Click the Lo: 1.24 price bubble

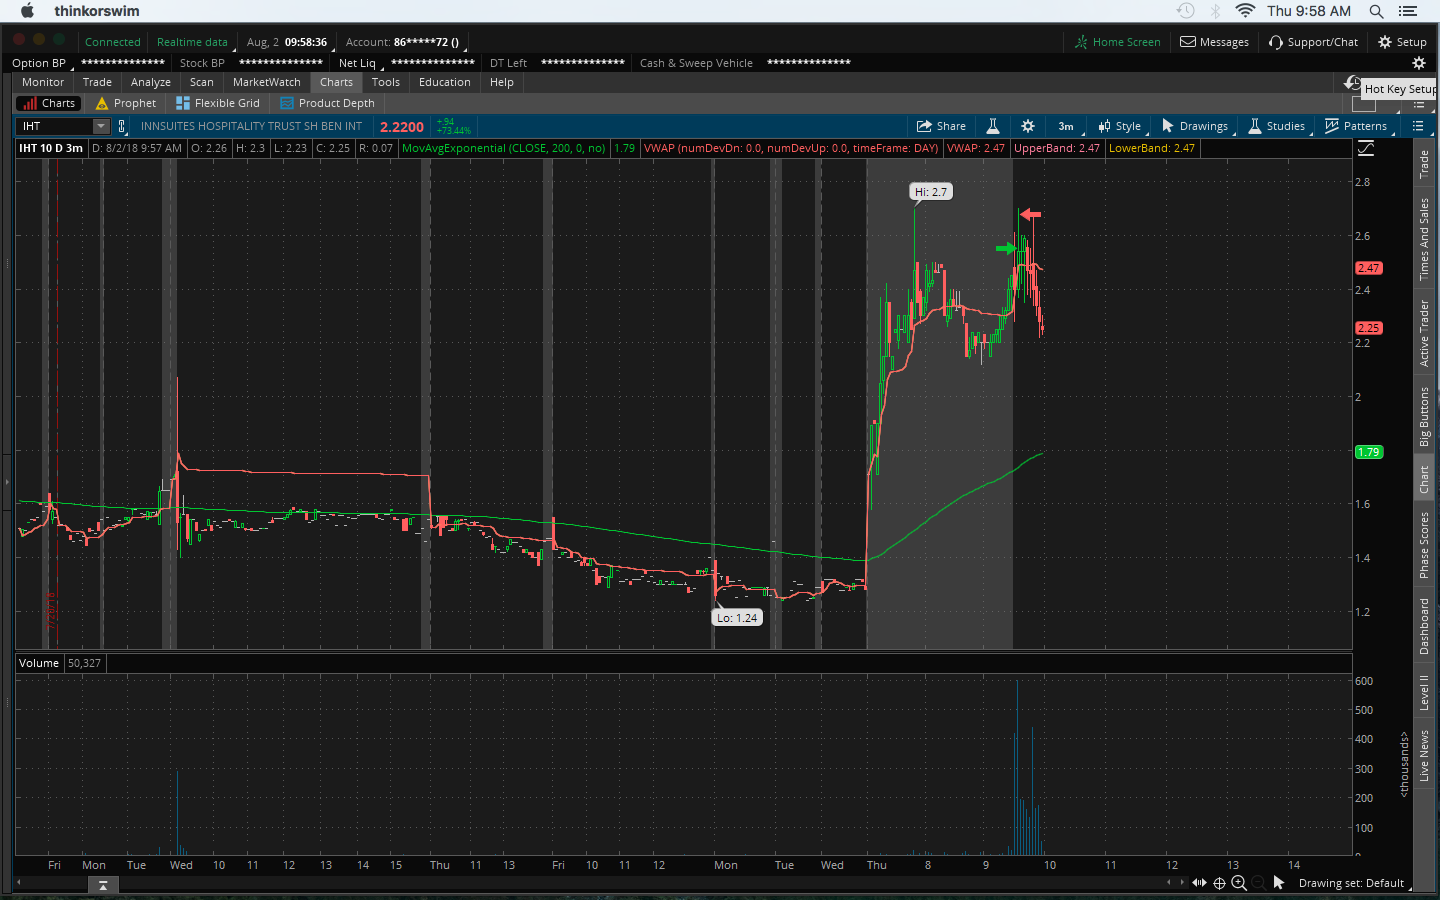[x=737, y=618]
